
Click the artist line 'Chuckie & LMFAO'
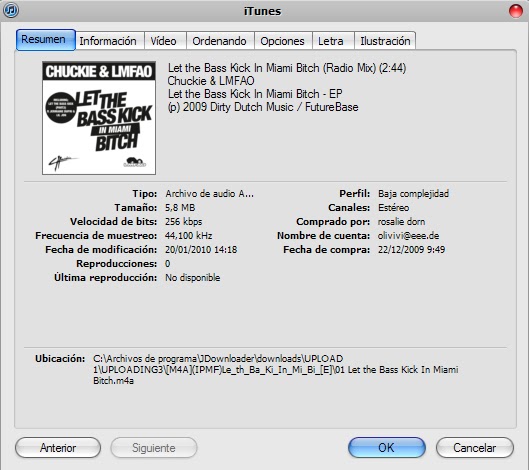click(x=211, y=81)
